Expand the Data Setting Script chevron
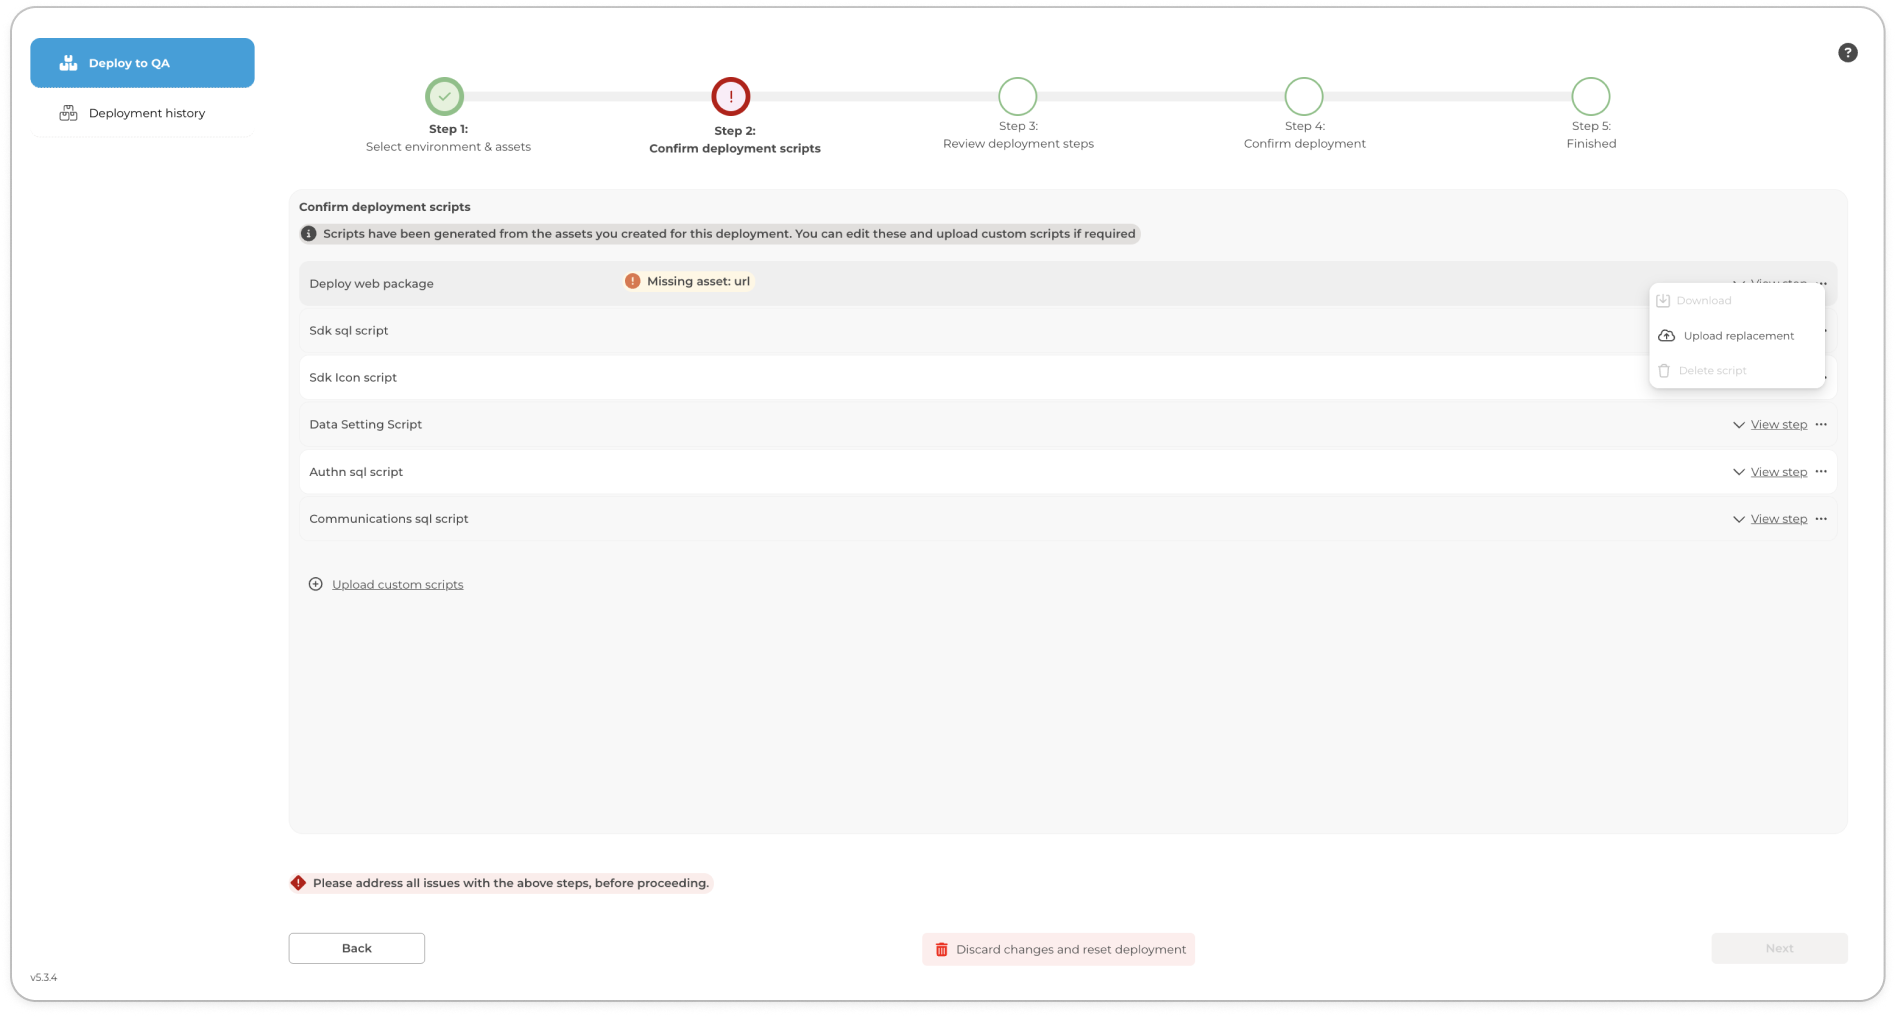Image resolution: width=1896 pixels, height=1016 pixels. tap(1738, 425)
